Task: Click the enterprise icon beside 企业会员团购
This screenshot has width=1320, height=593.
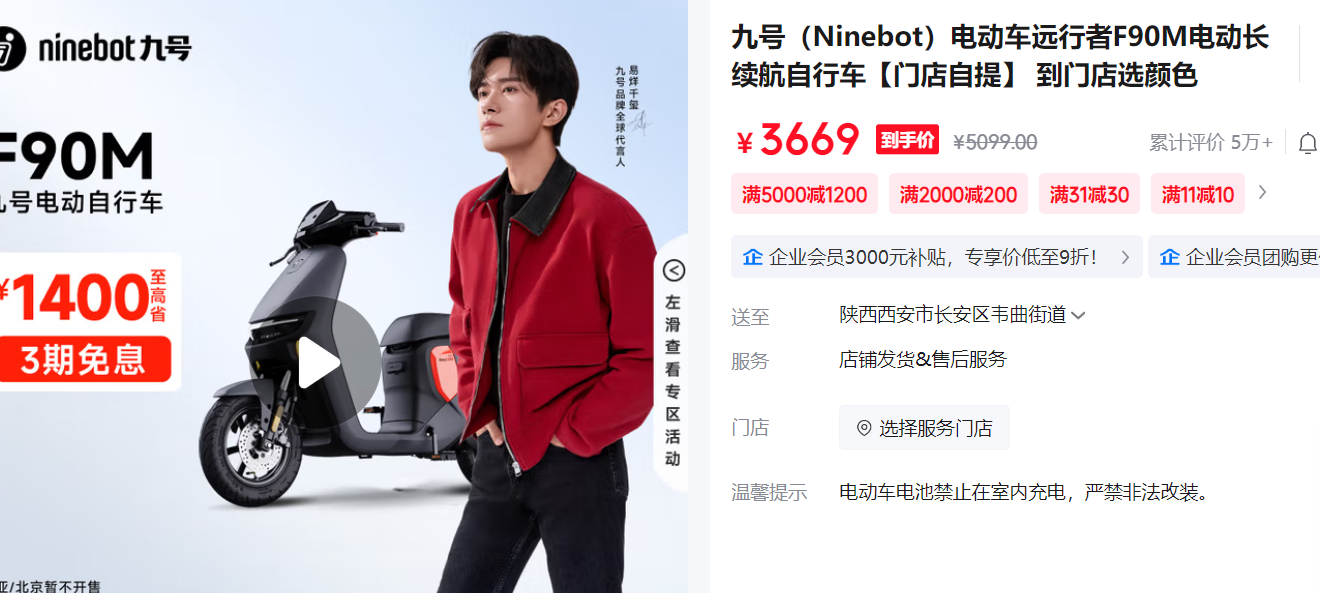Action: (x=1169, y=257)
